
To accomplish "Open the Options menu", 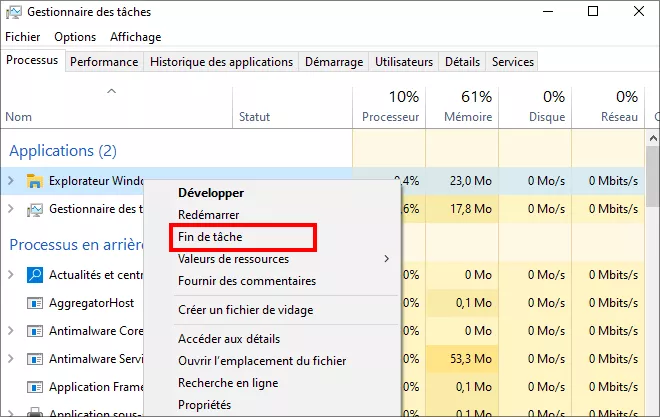I will click(x=75, y=37).
